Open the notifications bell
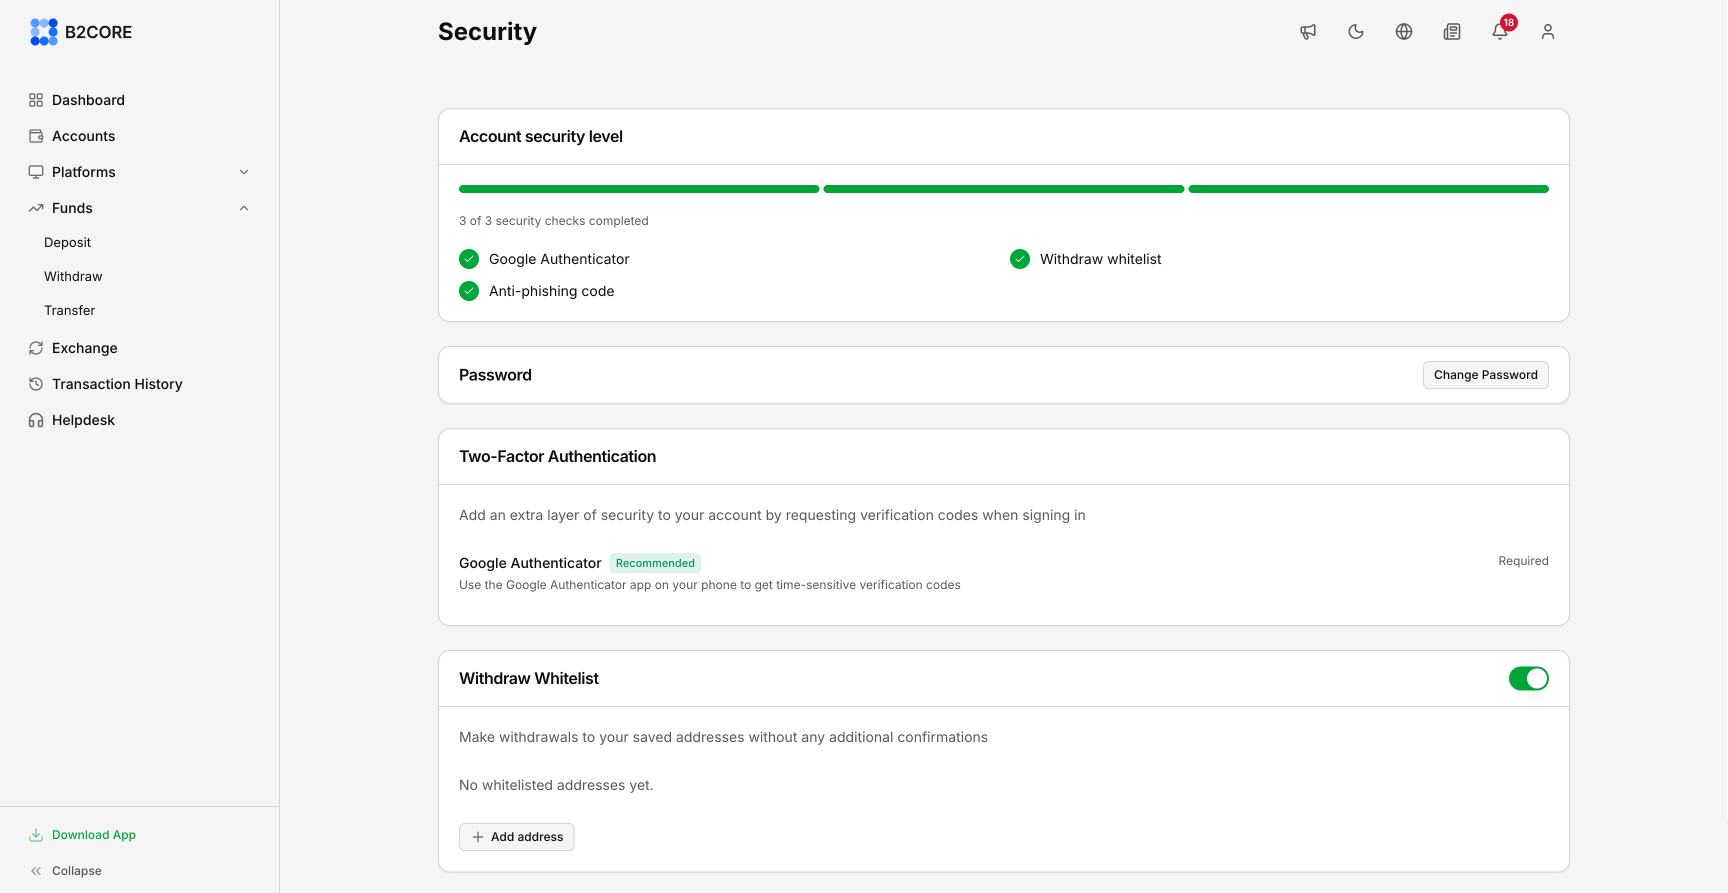The height and width of the screenshot is (893, 1728). tap(1500, 32)
